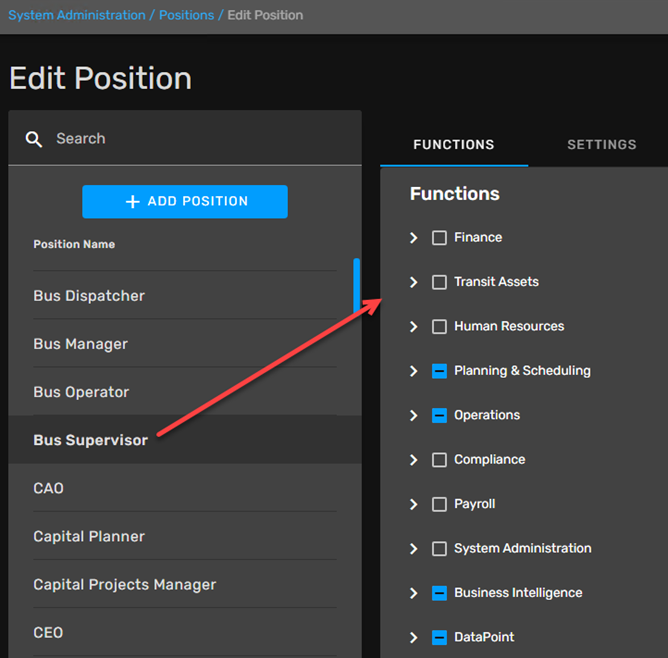Click the Add Position button

185,202
